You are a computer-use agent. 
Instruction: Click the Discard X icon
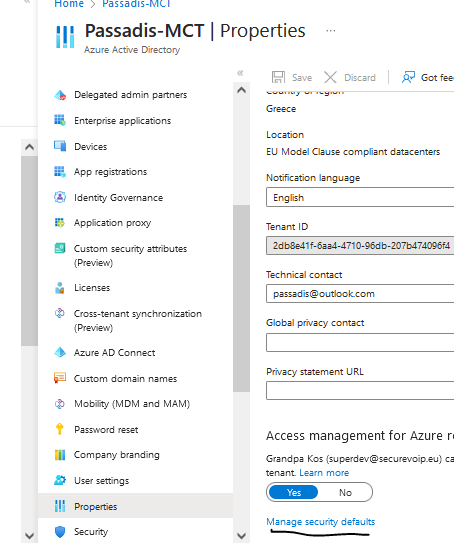330,77
